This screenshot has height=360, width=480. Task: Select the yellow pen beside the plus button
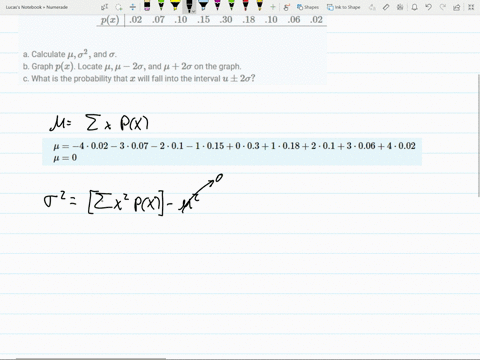point(260,5)
